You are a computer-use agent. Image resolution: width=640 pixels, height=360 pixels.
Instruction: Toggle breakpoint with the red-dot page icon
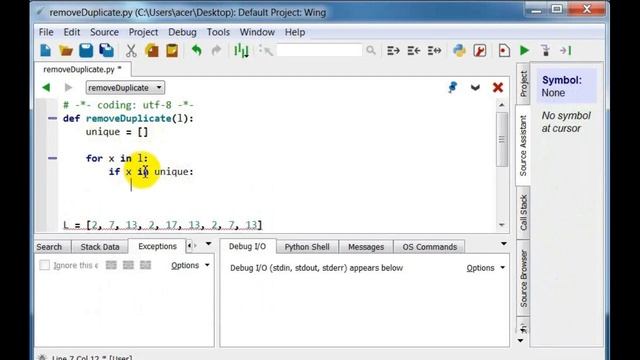click(504, 51)
